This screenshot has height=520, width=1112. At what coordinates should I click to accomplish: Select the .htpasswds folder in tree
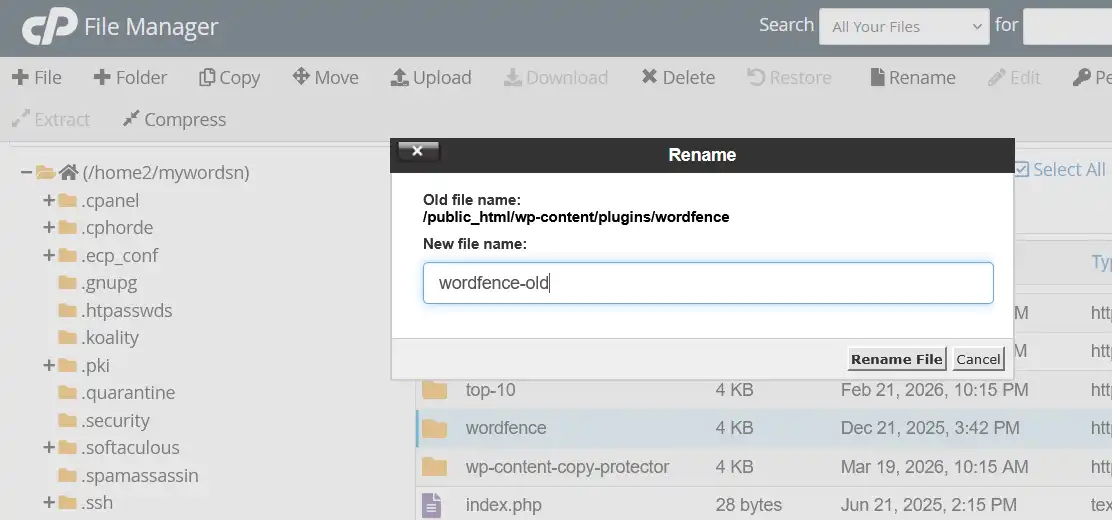coord(126,311)
